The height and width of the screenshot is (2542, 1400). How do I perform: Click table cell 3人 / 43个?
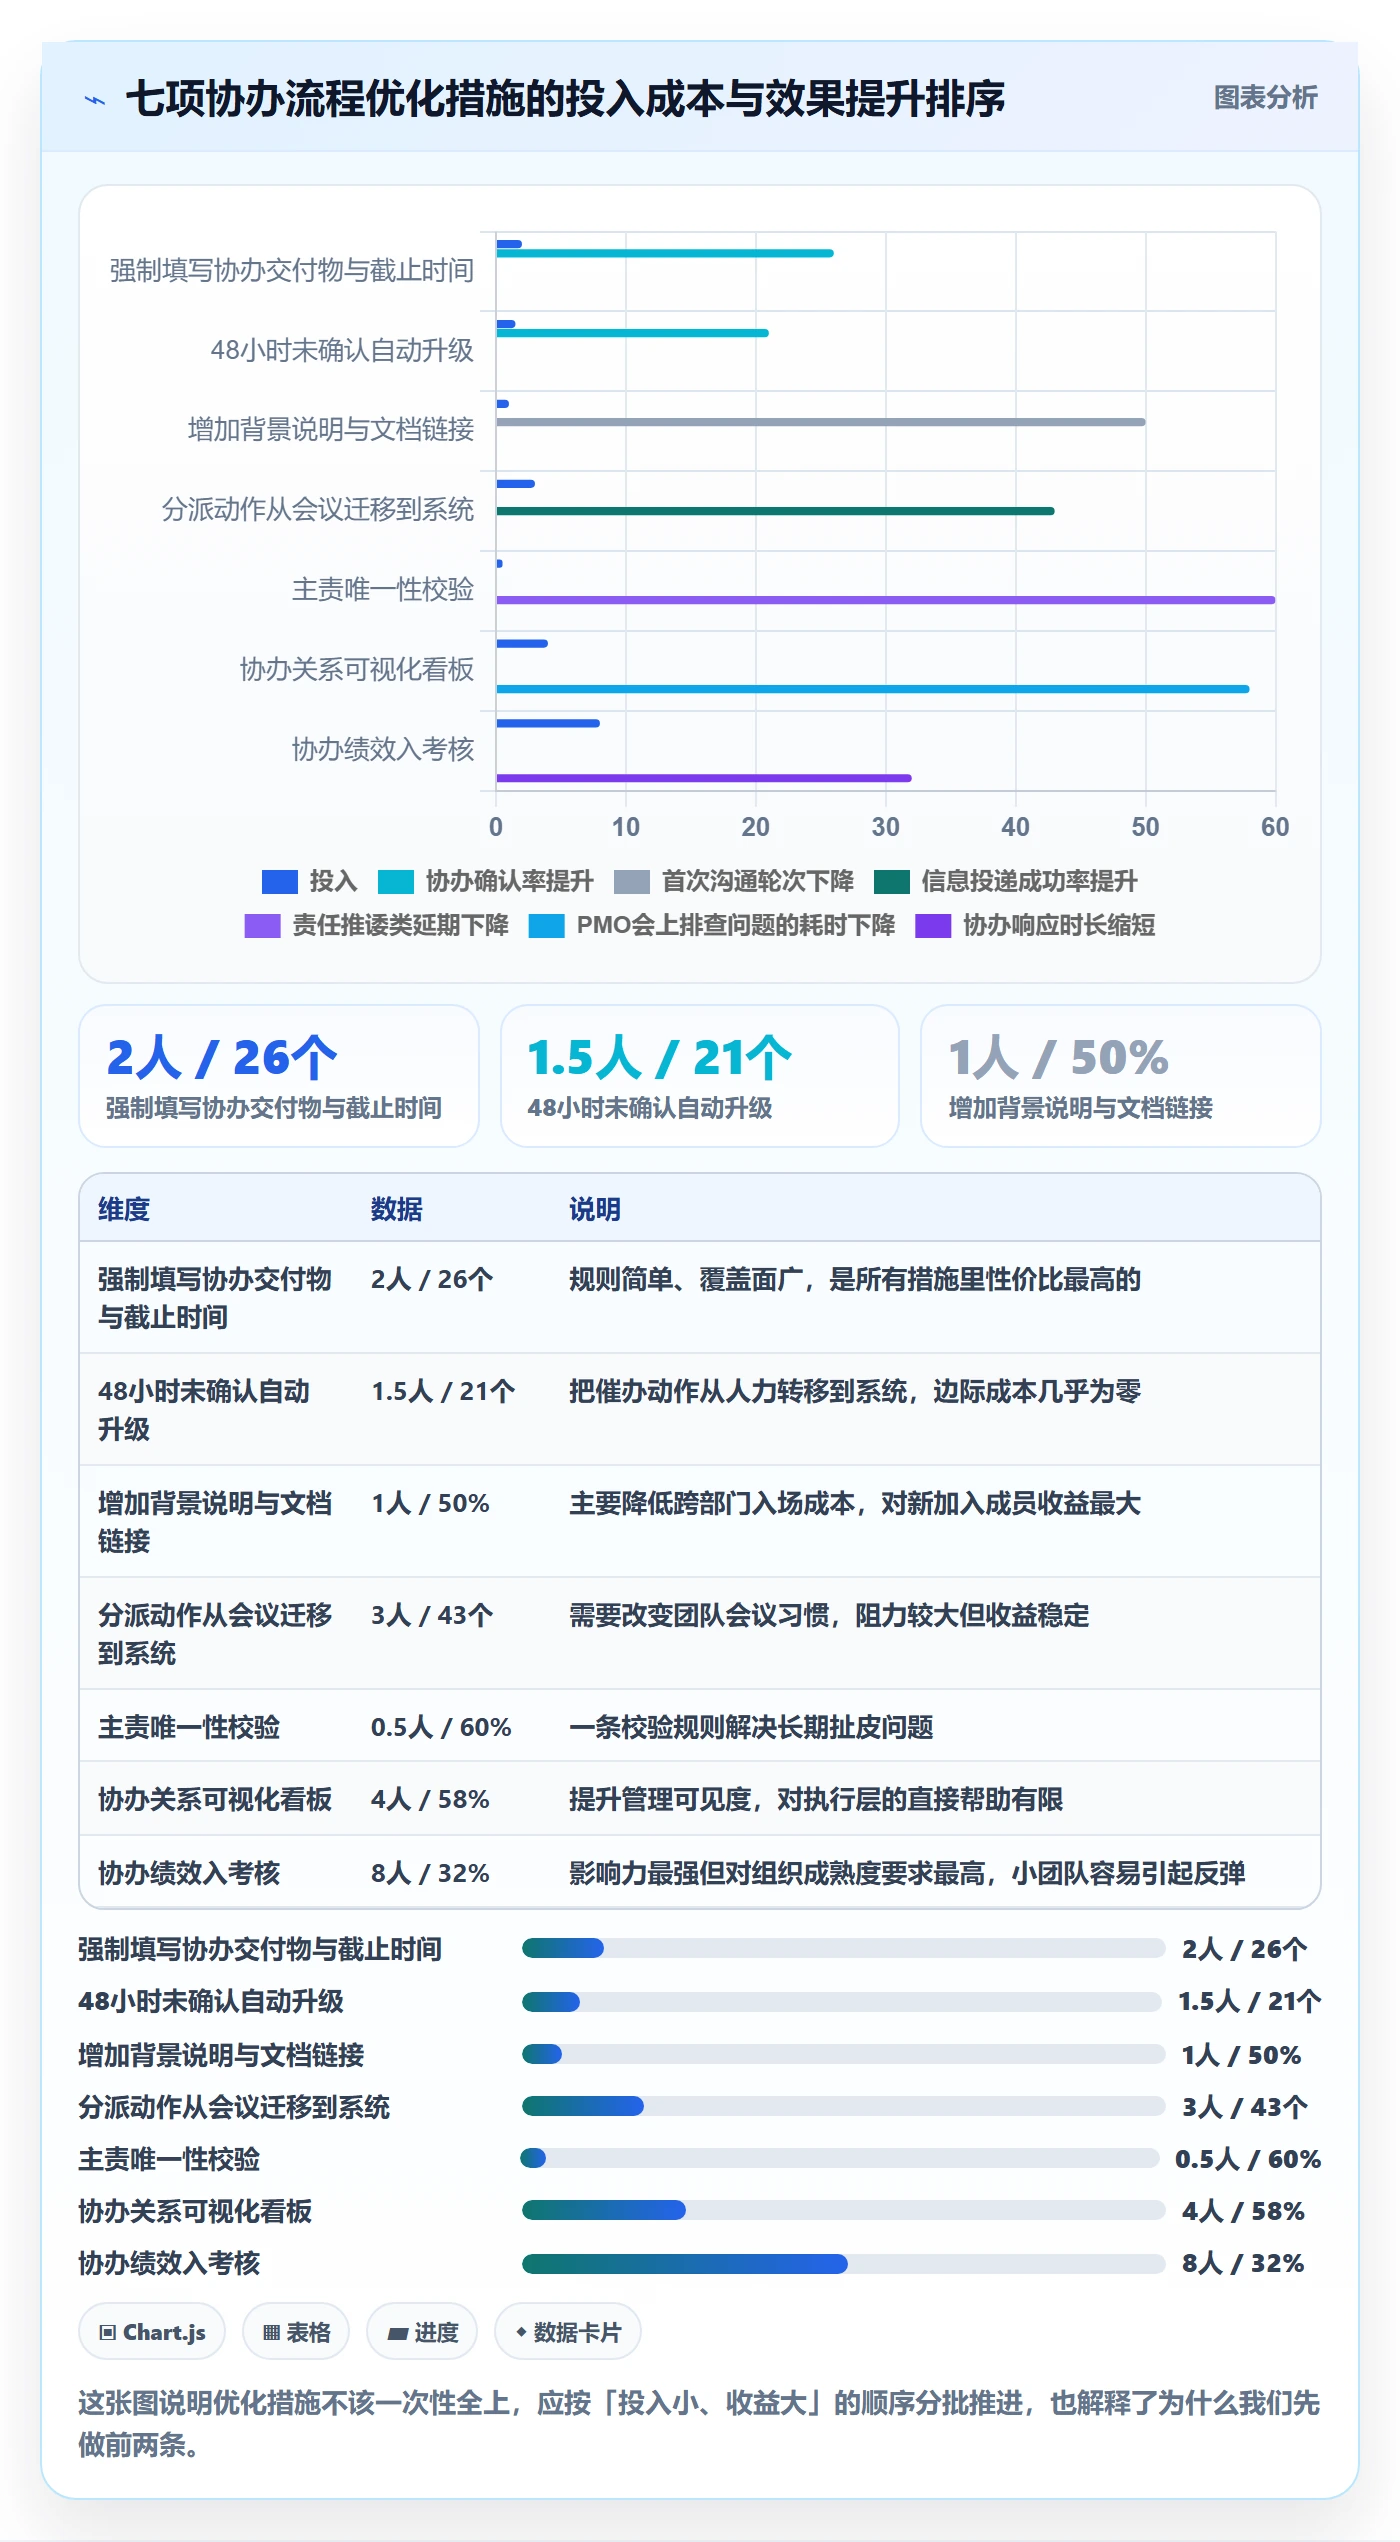point(432,1615)
